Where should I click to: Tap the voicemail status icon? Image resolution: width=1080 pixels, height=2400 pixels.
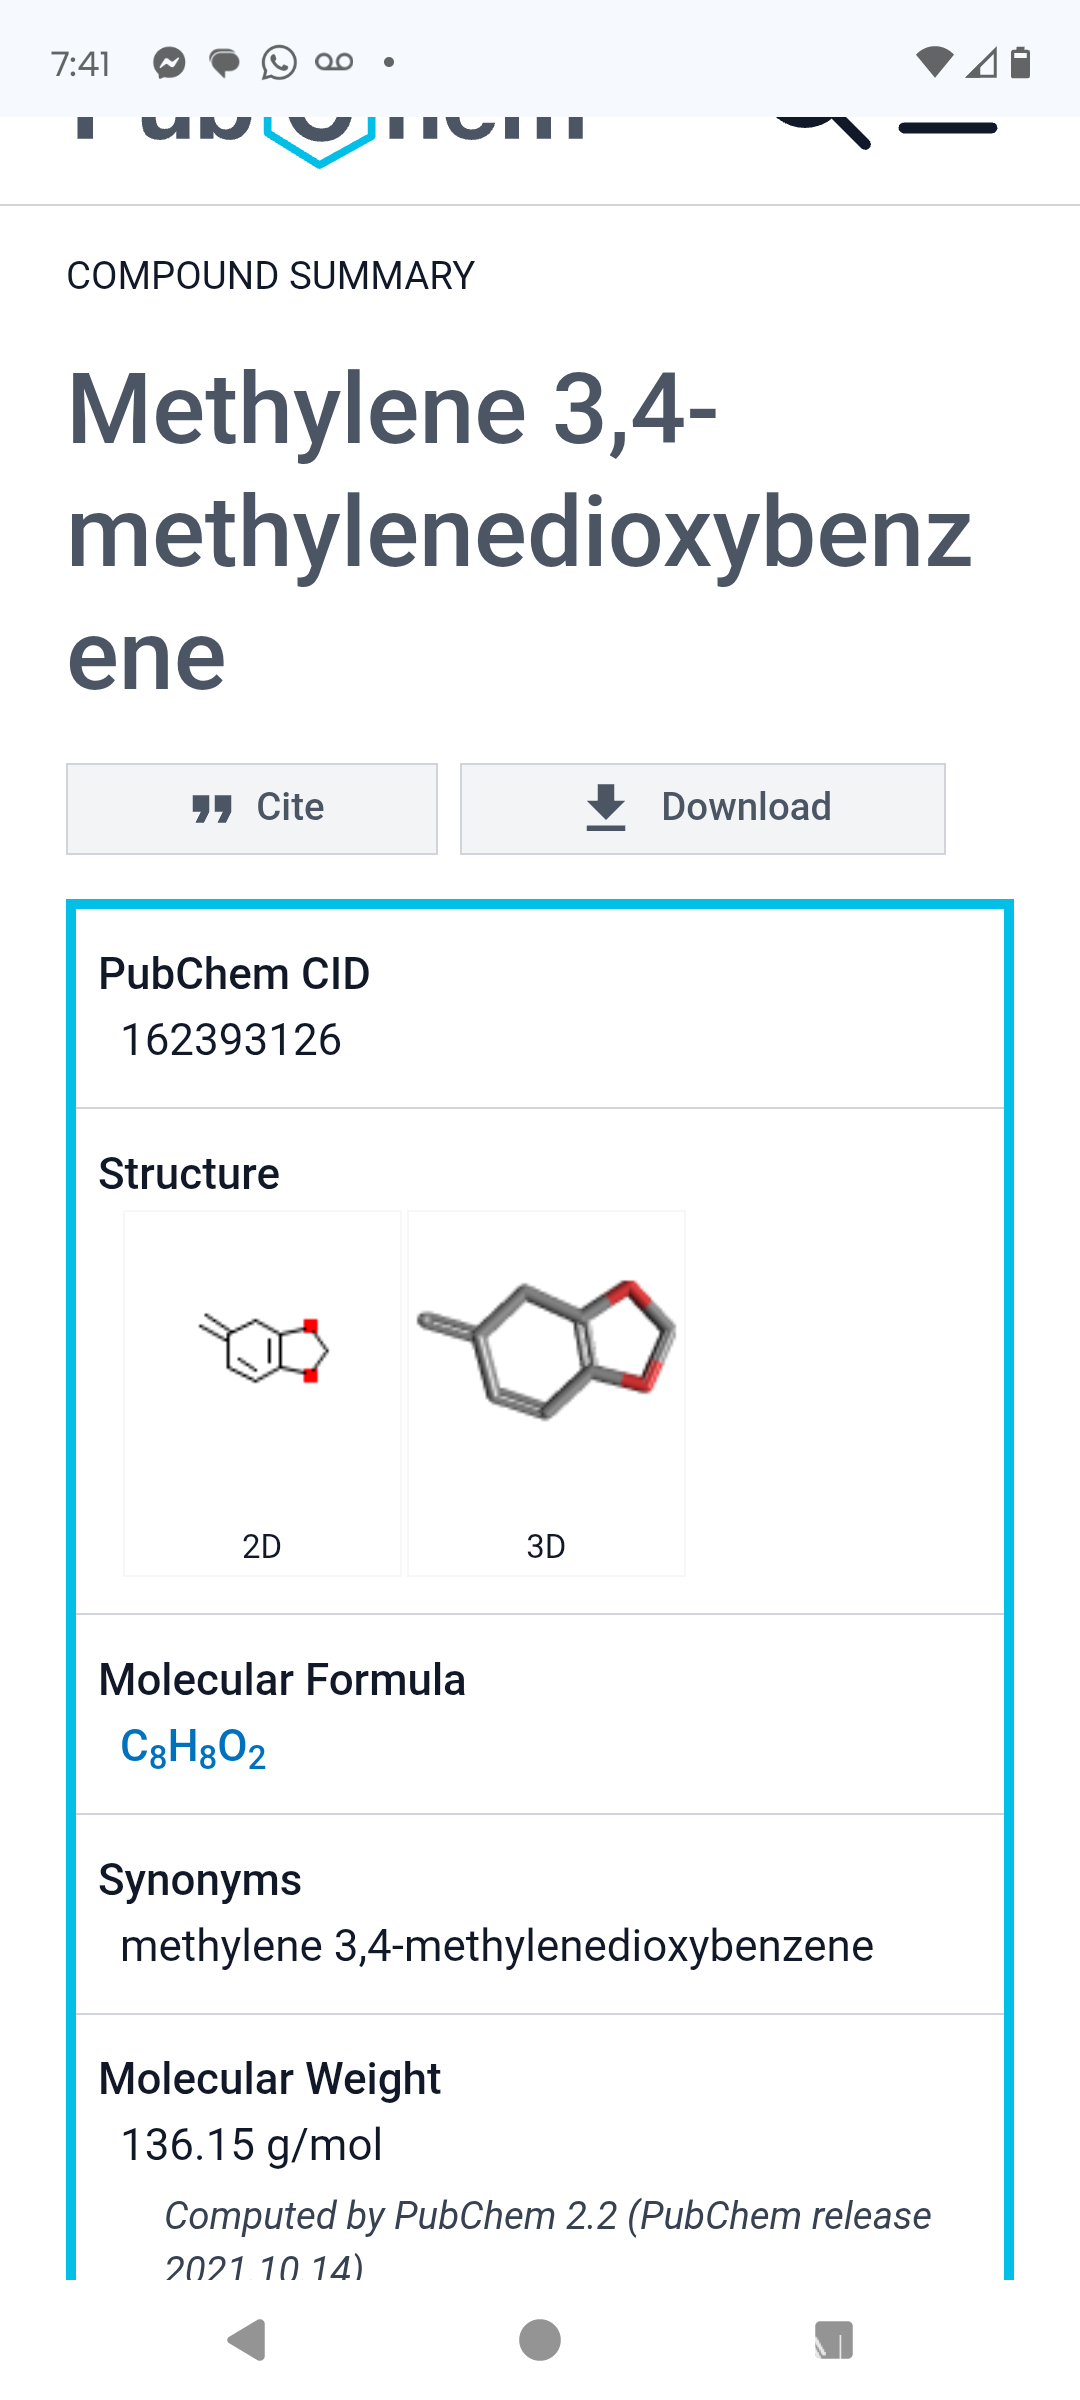(334, 62)
